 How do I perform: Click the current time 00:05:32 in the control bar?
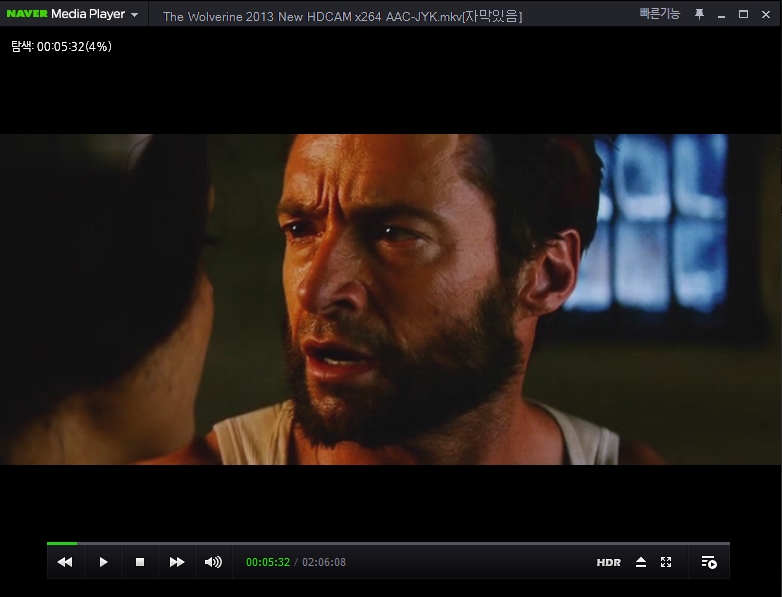click(x=268, y=562)
